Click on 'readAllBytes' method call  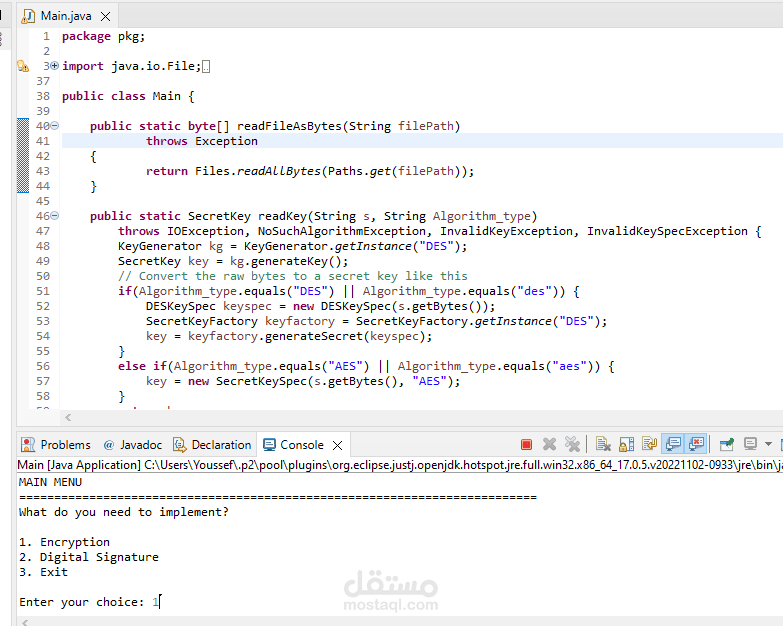click(279, 171)
